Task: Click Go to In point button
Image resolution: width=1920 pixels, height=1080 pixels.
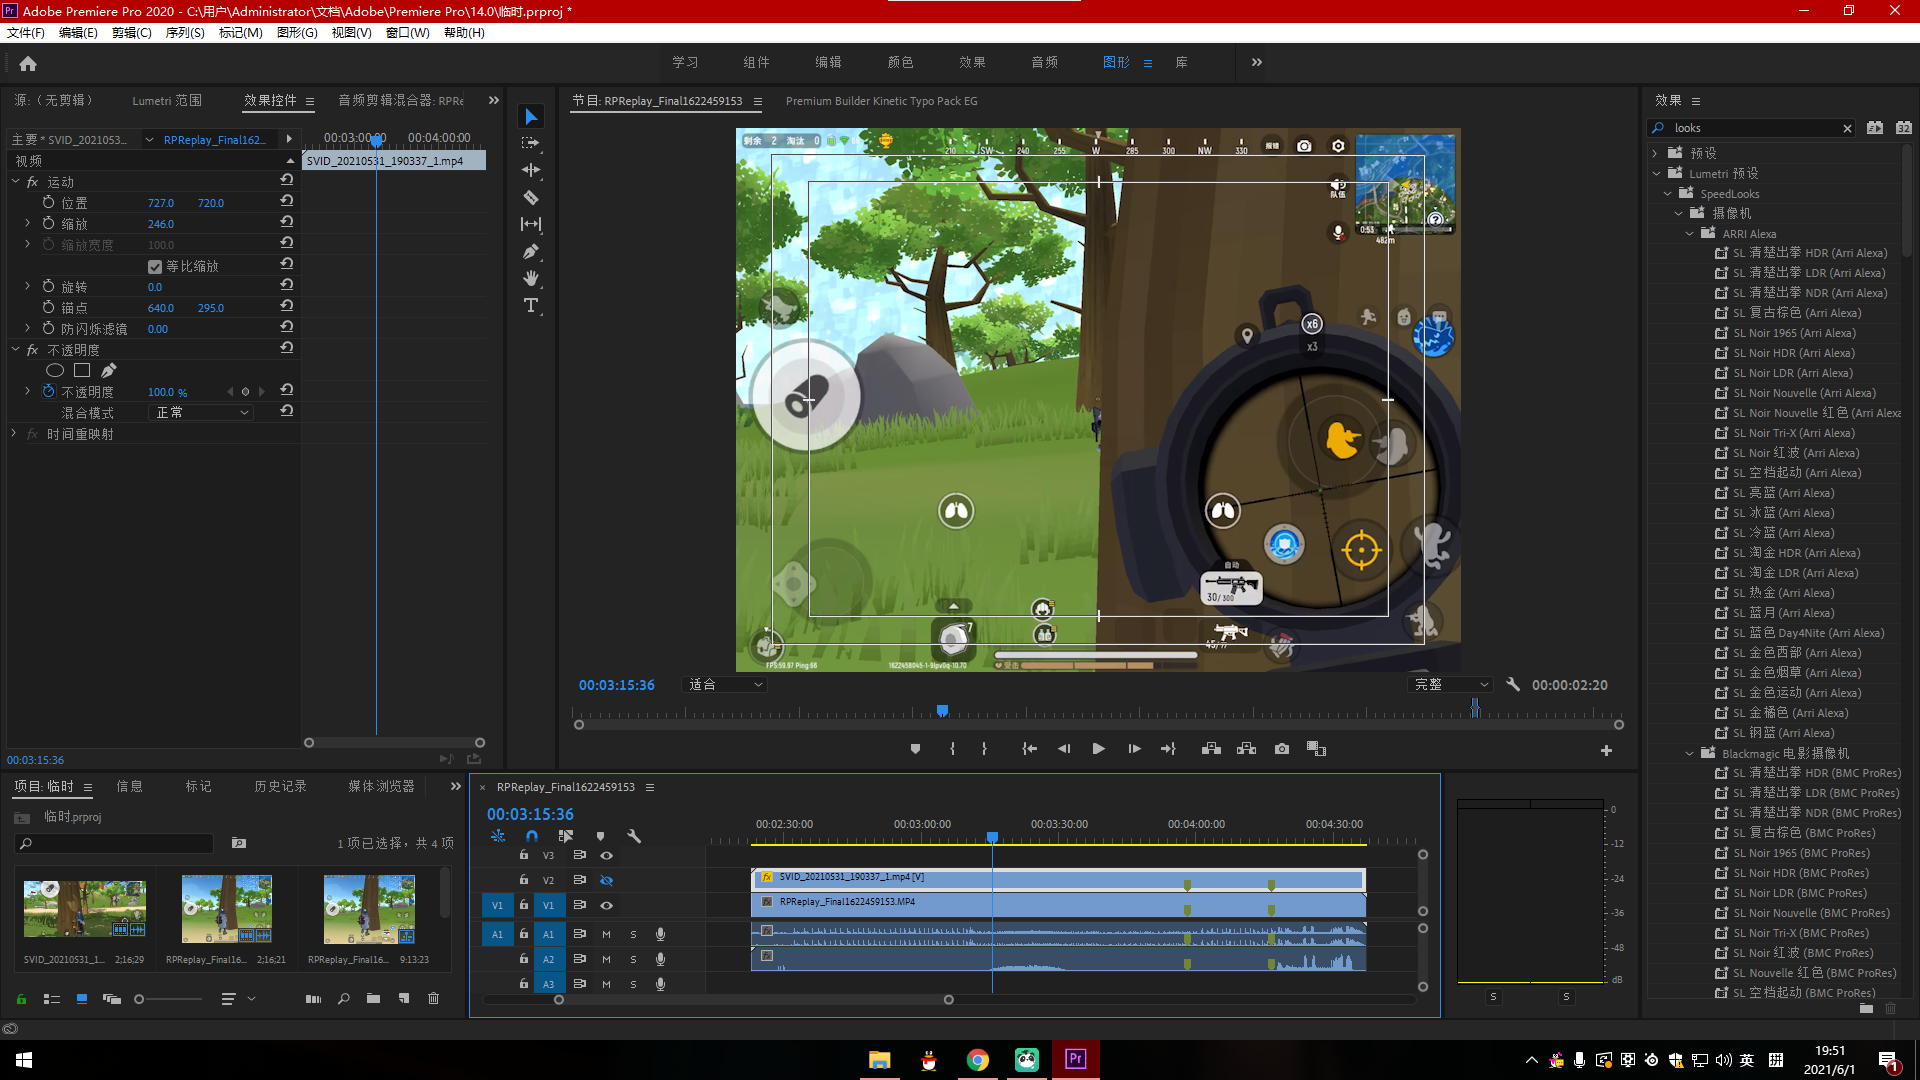Action: (1029, 749)
